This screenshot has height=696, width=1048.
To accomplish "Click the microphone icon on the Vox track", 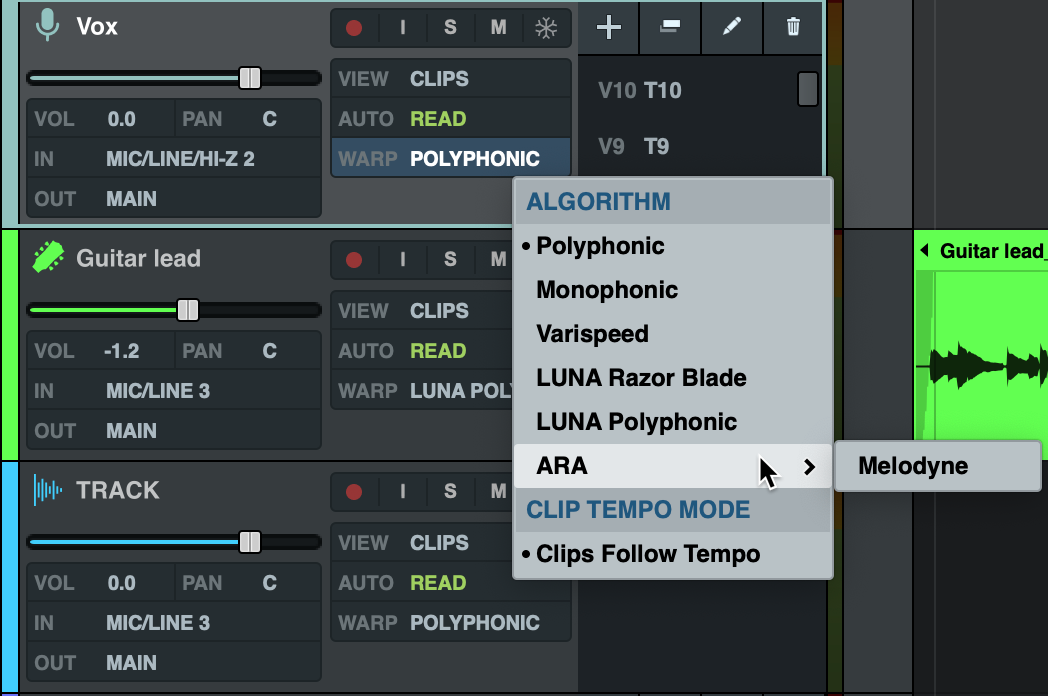I will click(x=49, y=27).
